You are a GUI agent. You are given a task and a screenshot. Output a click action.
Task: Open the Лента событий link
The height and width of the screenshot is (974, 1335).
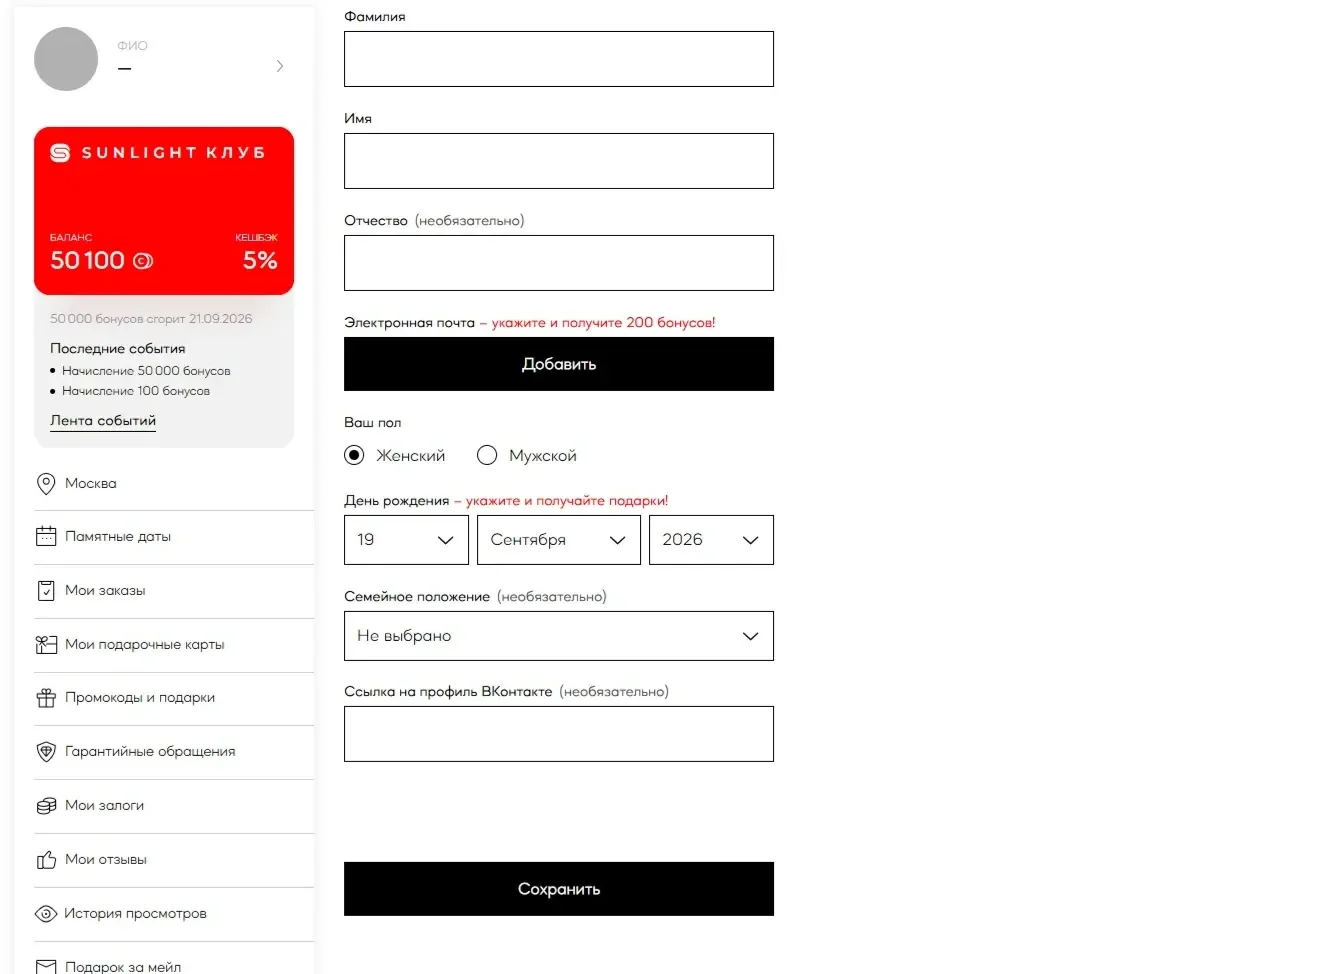(x=103, y=421)
